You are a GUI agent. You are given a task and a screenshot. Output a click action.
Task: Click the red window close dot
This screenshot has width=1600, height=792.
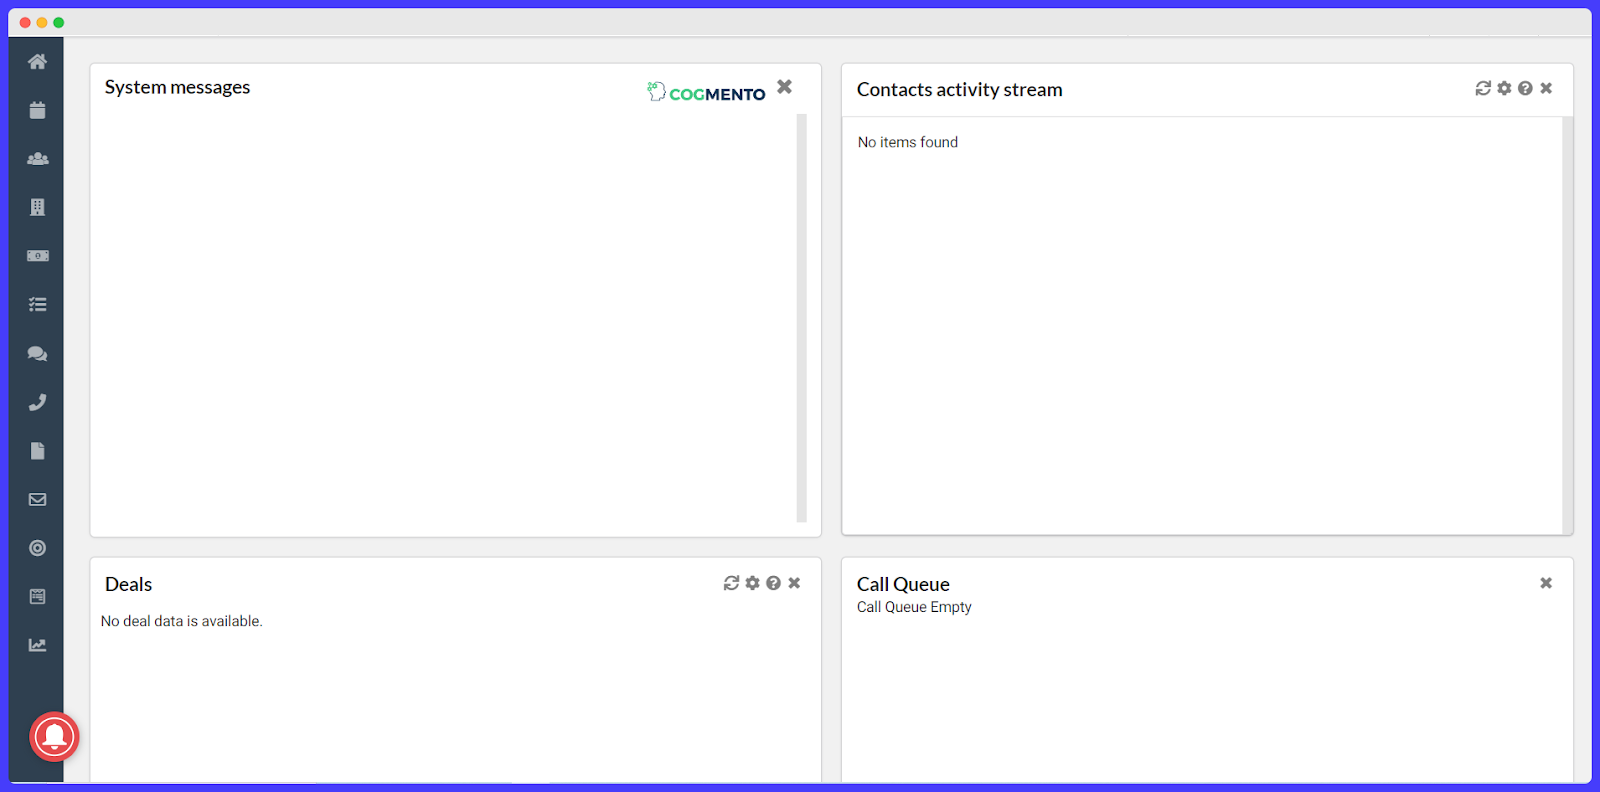[x=25, y=22]
